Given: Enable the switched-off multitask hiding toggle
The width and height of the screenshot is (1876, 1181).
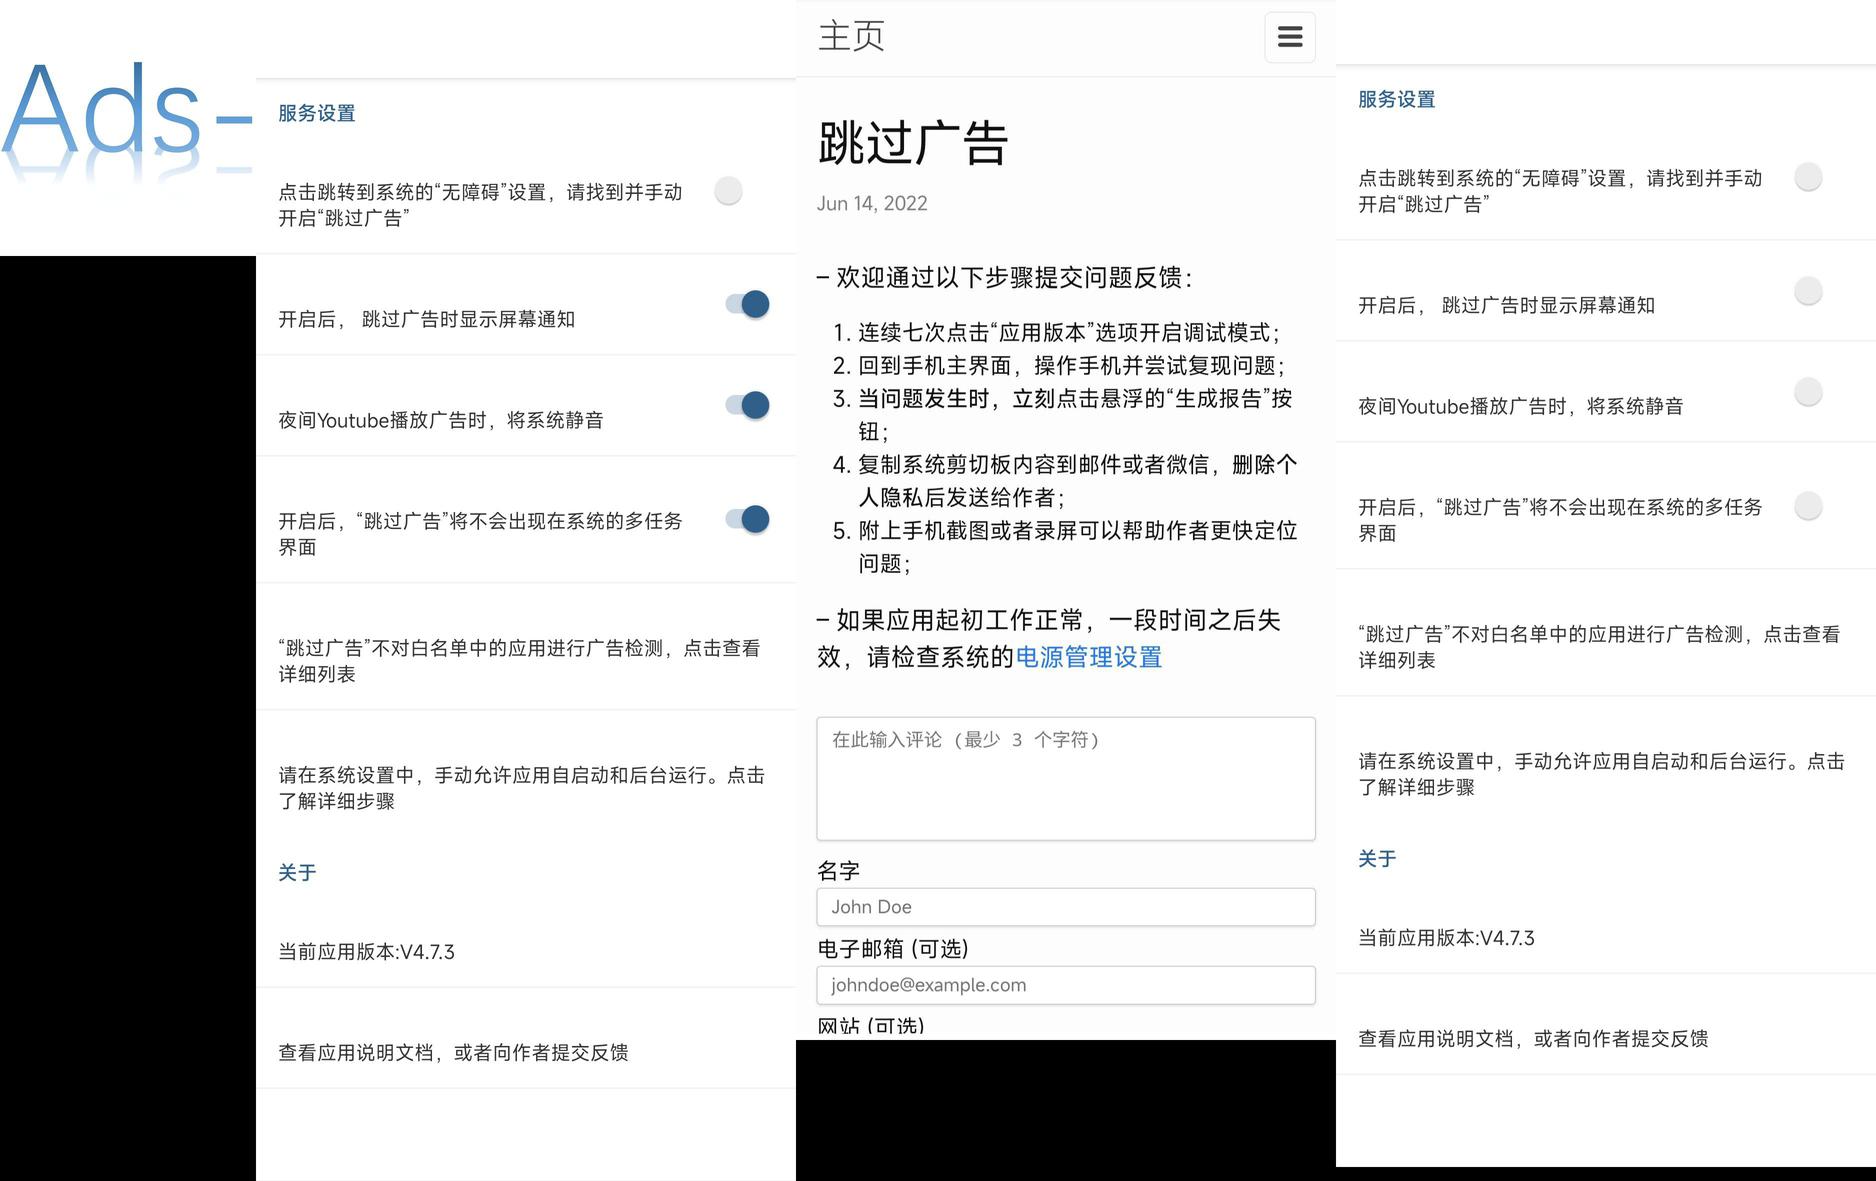Looking at the screenshot, I should click(1807, 506).
